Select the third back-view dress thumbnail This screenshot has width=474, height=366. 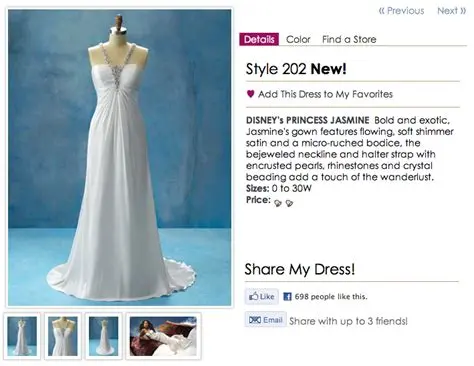point(103,336)
